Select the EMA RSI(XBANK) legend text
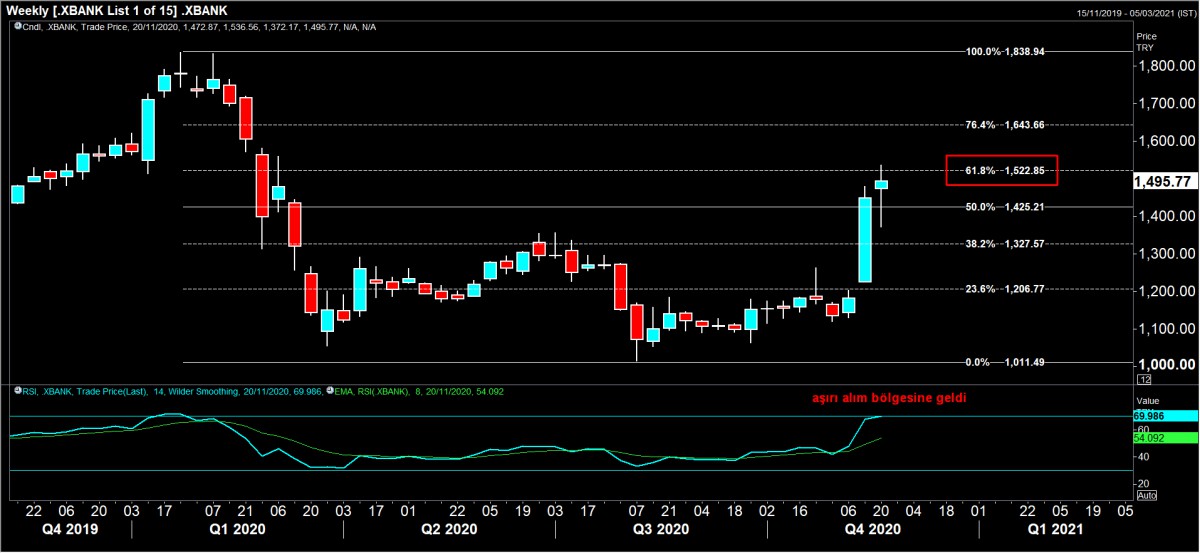 [420, 391]
